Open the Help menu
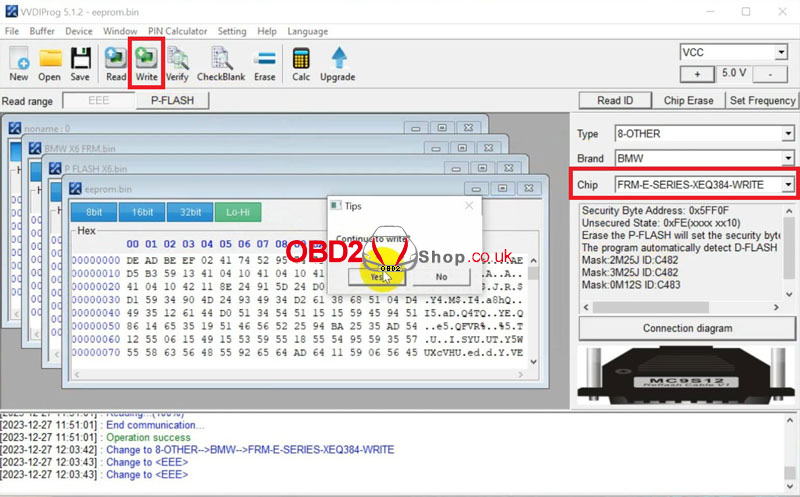 [267, 31]
